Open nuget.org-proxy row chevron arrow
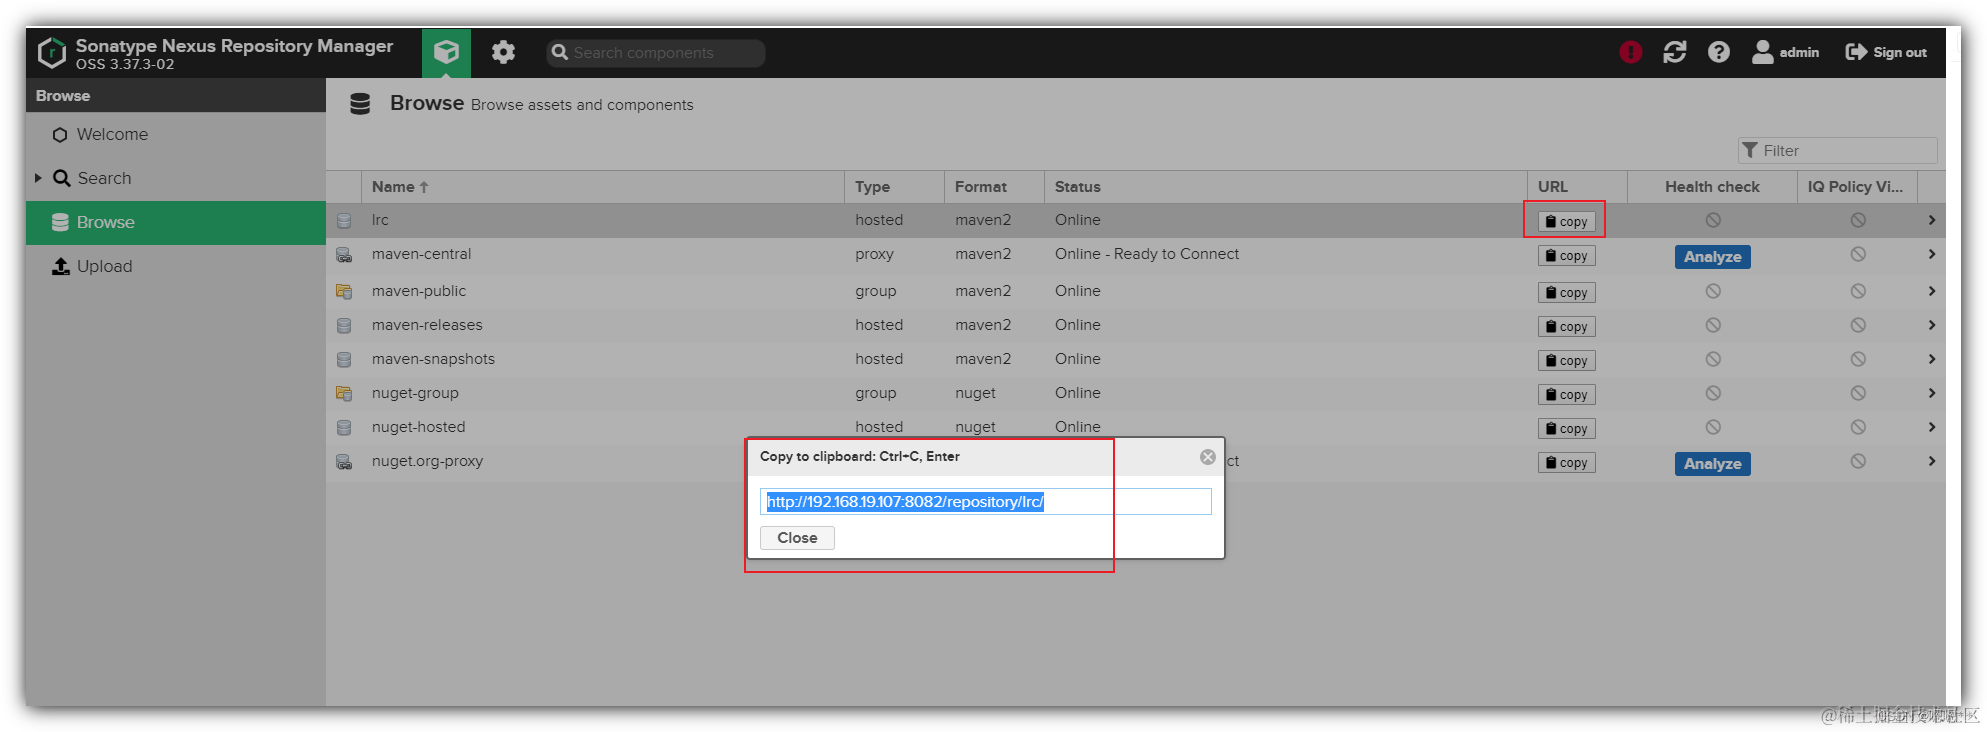This screenshot has height=732, width=1987. (1931, 461)
